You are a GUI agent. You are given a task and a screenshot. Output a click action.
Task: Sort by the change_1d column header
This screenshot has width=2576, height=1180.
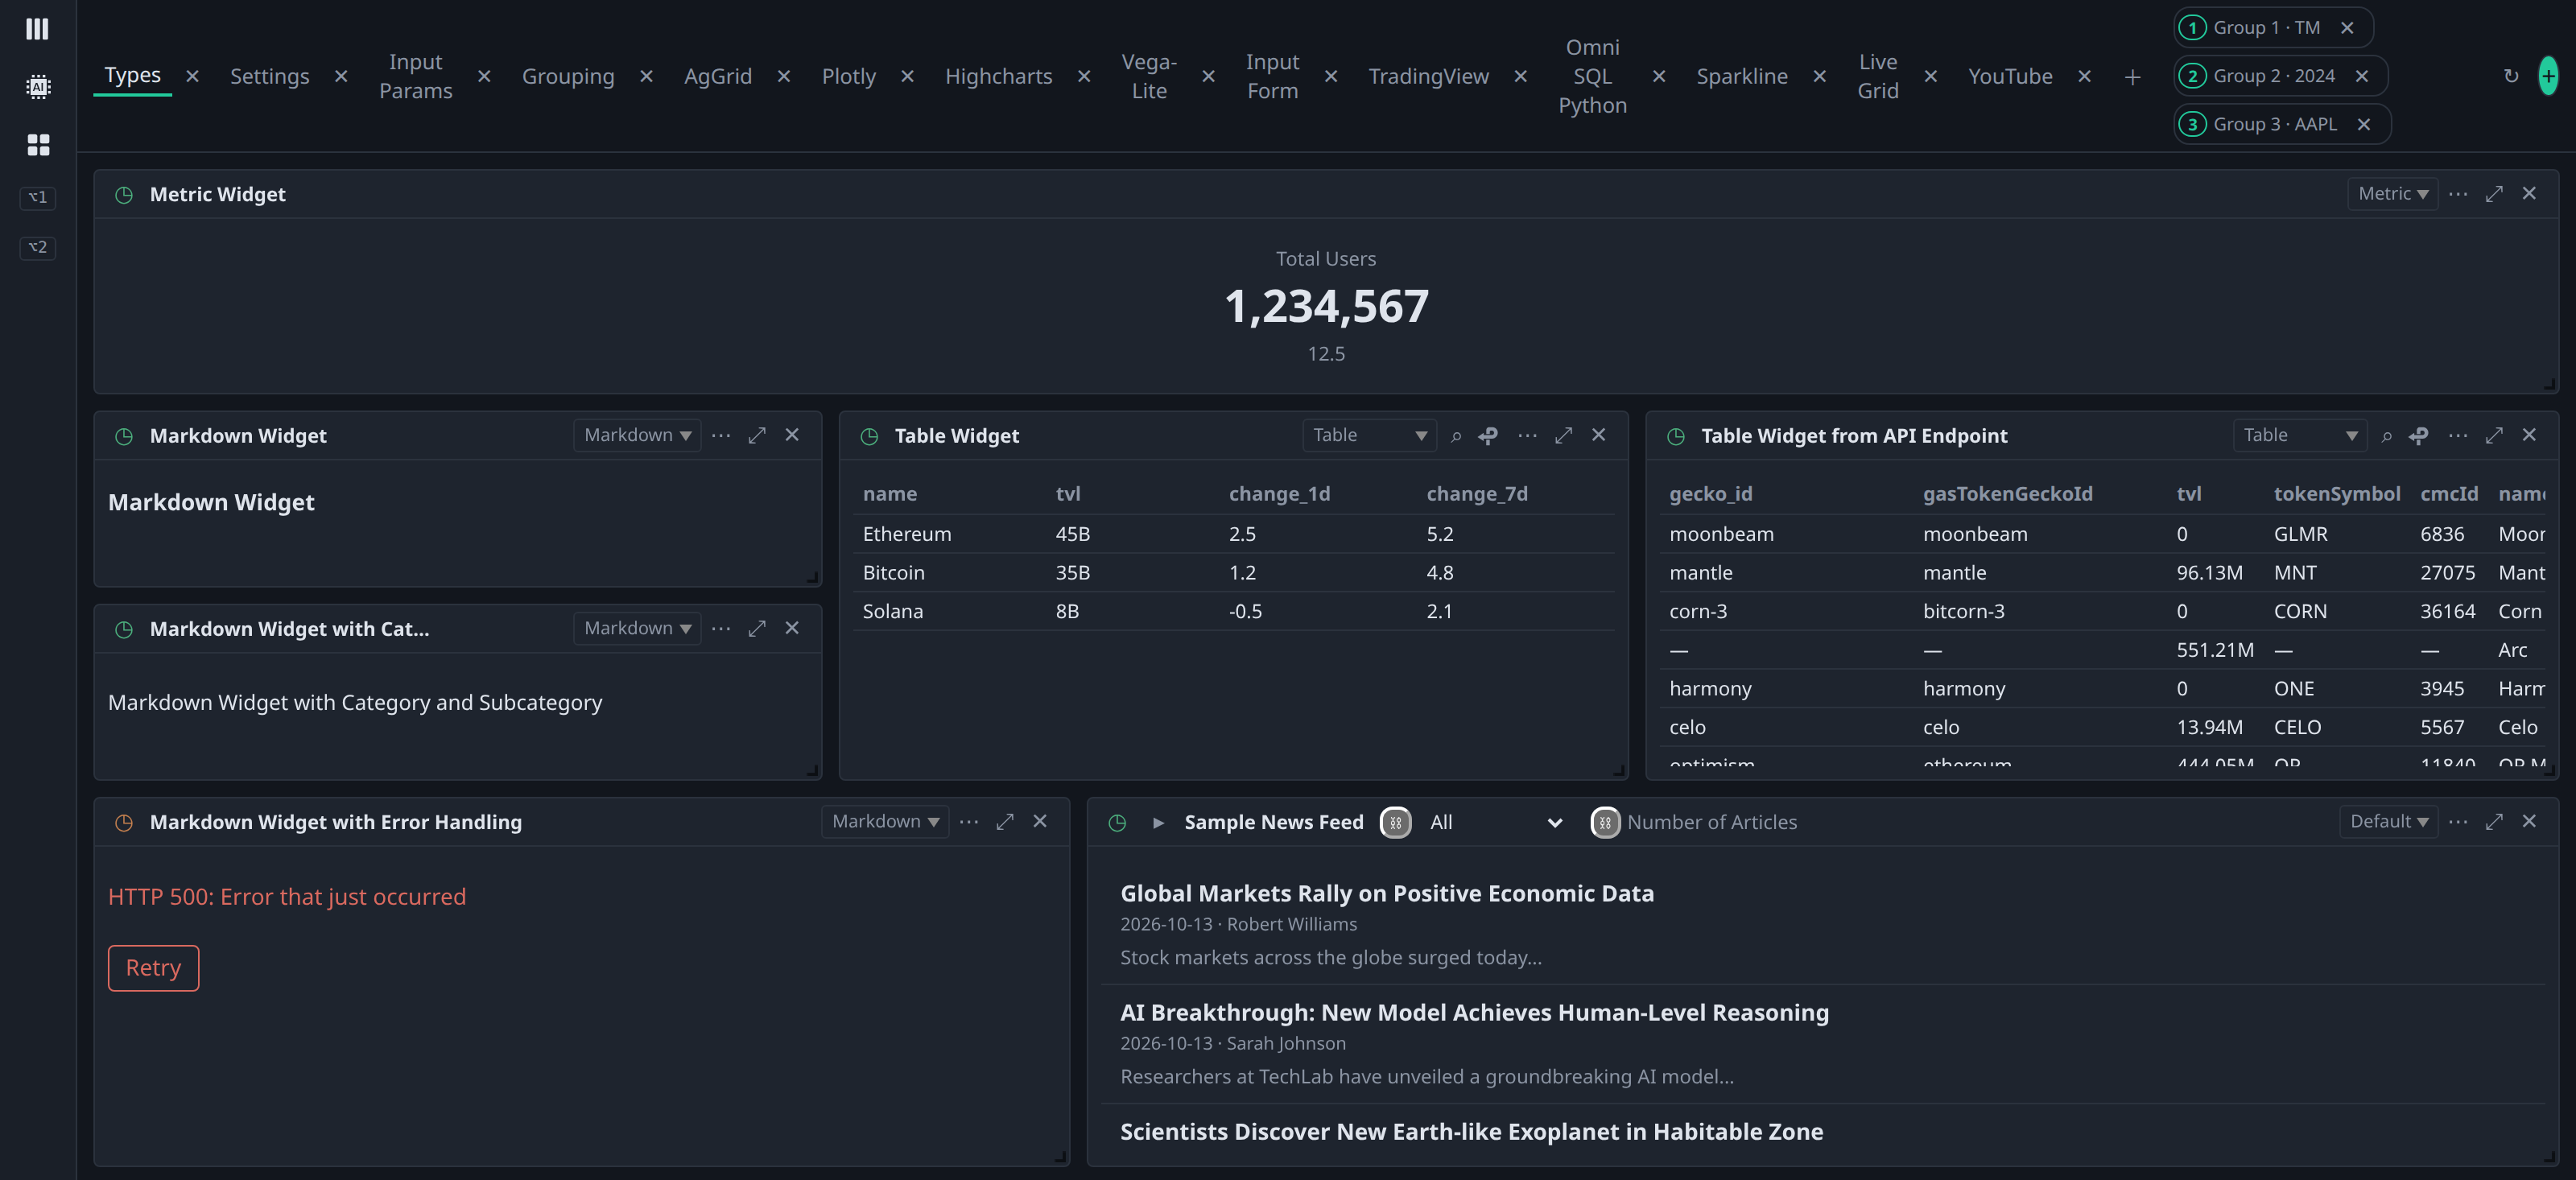point(1279,494)
